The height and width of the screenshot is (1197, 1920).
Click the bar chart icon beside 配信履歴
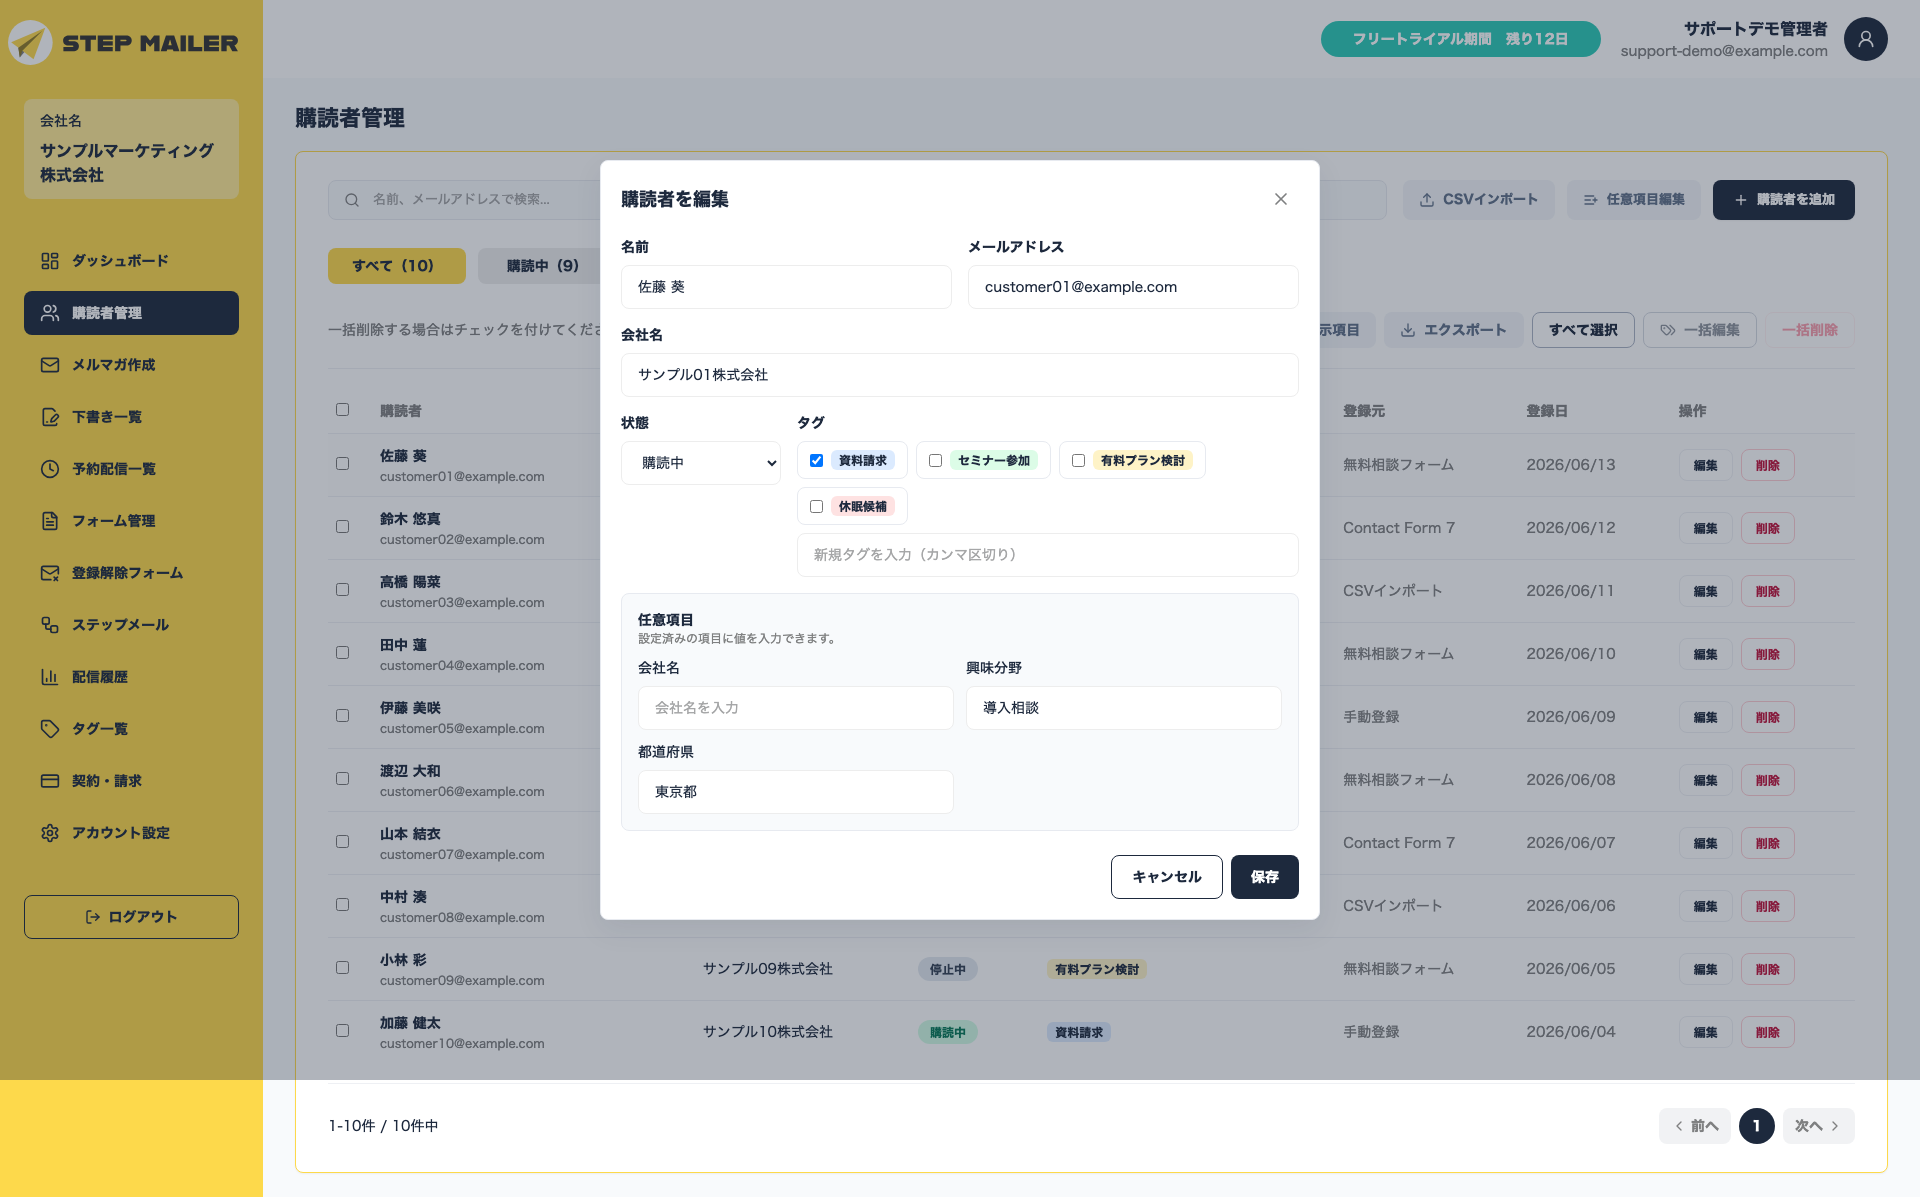pos(50,677)
